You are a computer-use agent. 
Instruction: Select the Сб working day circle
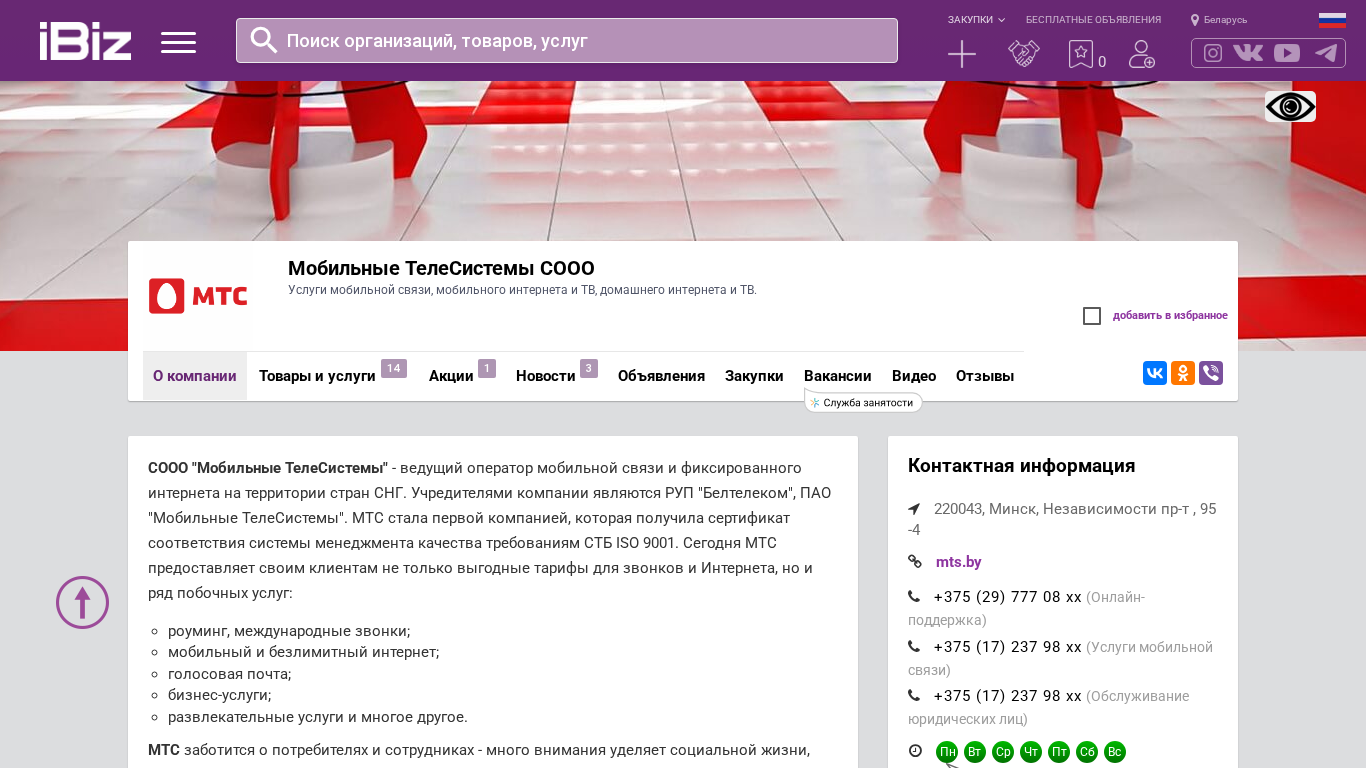[1087, 752]
